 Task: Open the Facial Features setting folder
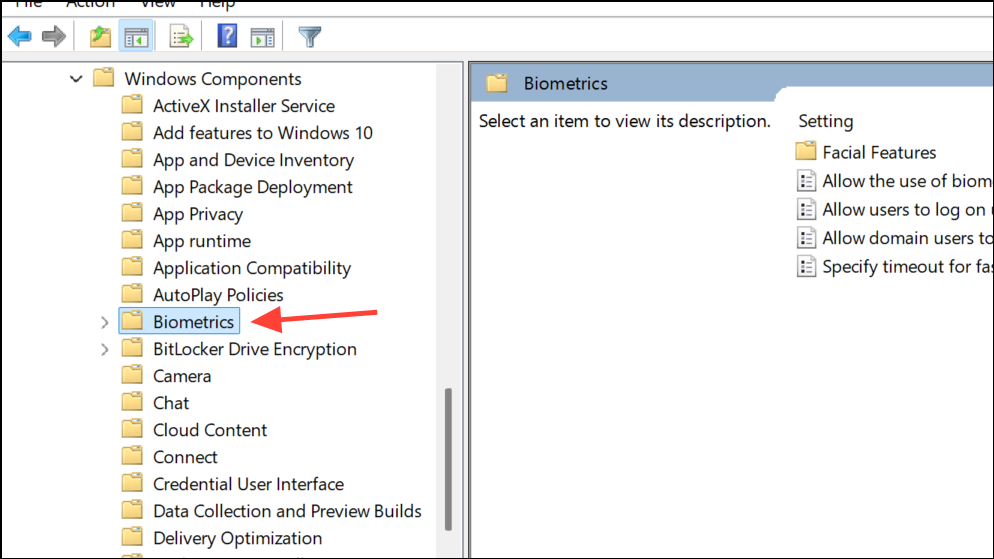tap(879, 152)
